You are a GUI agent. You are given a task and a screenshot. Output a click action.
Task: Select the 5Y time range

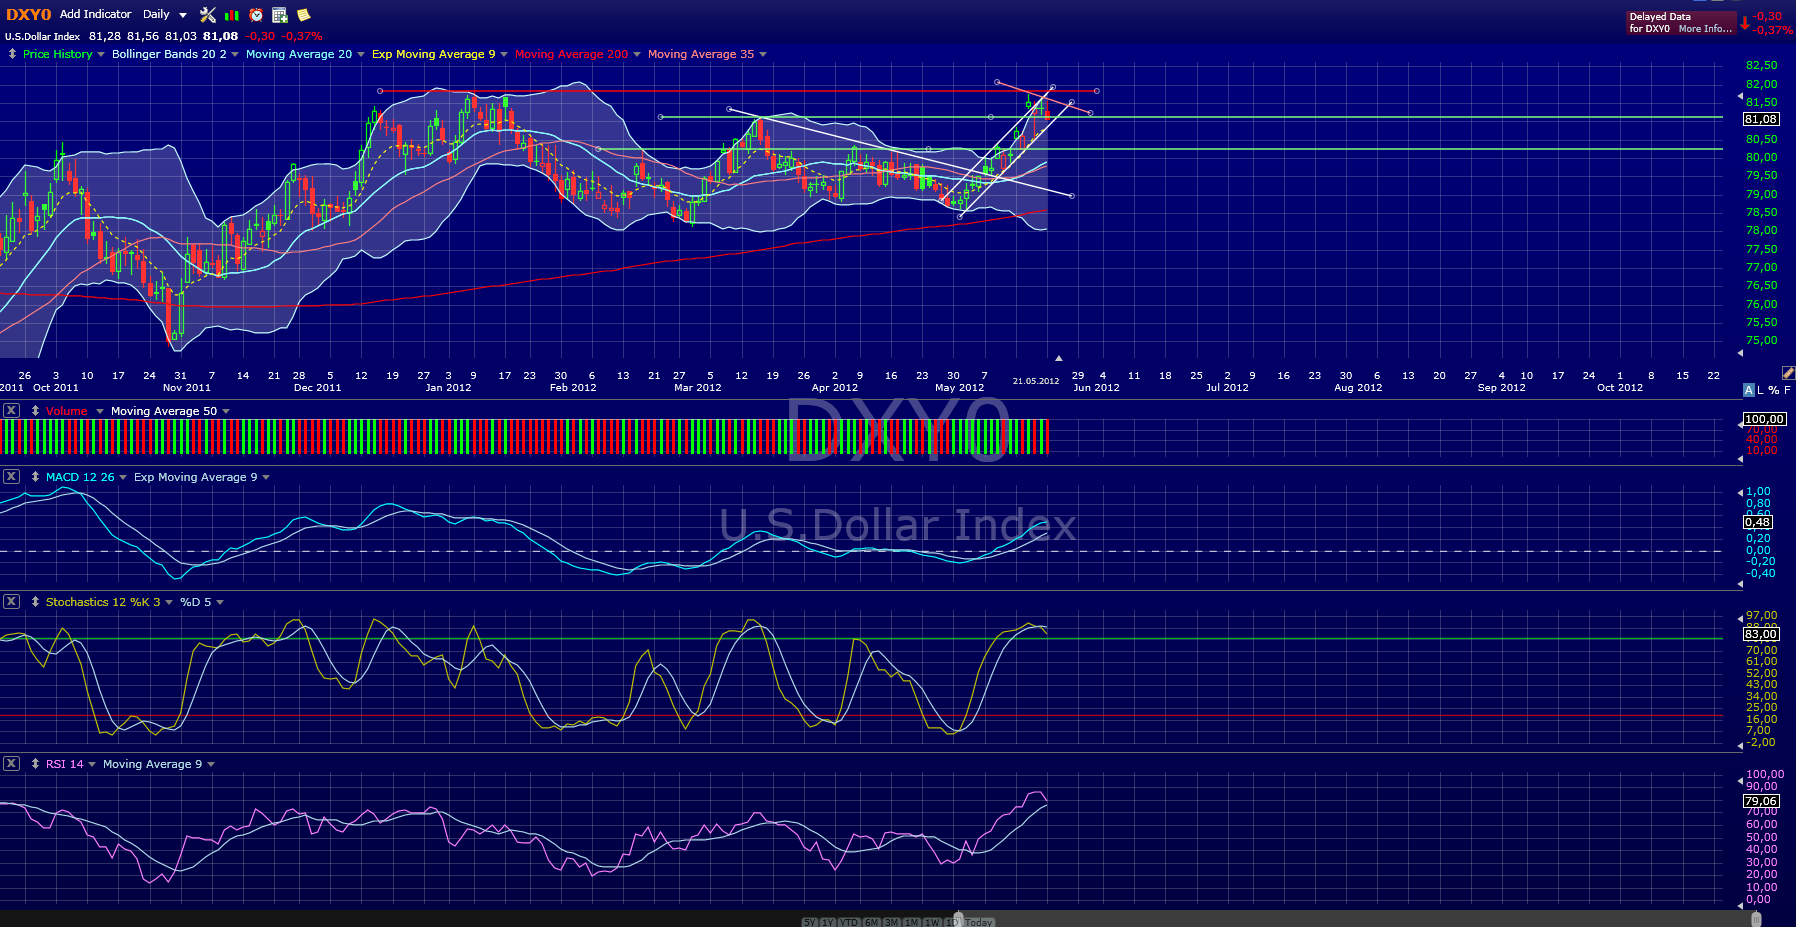(x=810, y=922)
